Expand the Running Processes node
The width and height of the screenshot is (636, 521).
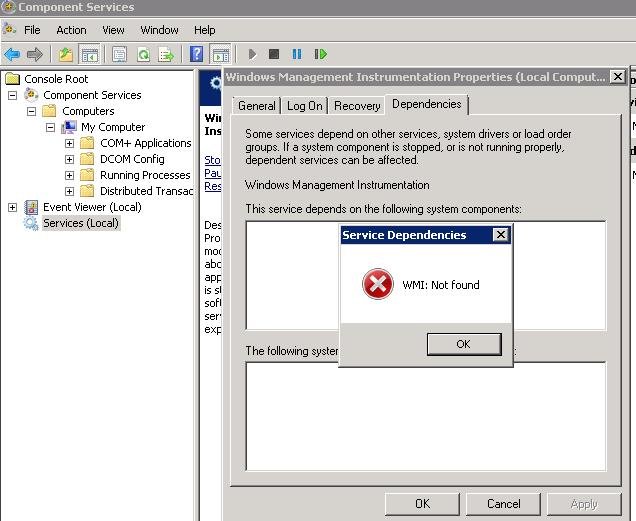(x=69, y=175)
